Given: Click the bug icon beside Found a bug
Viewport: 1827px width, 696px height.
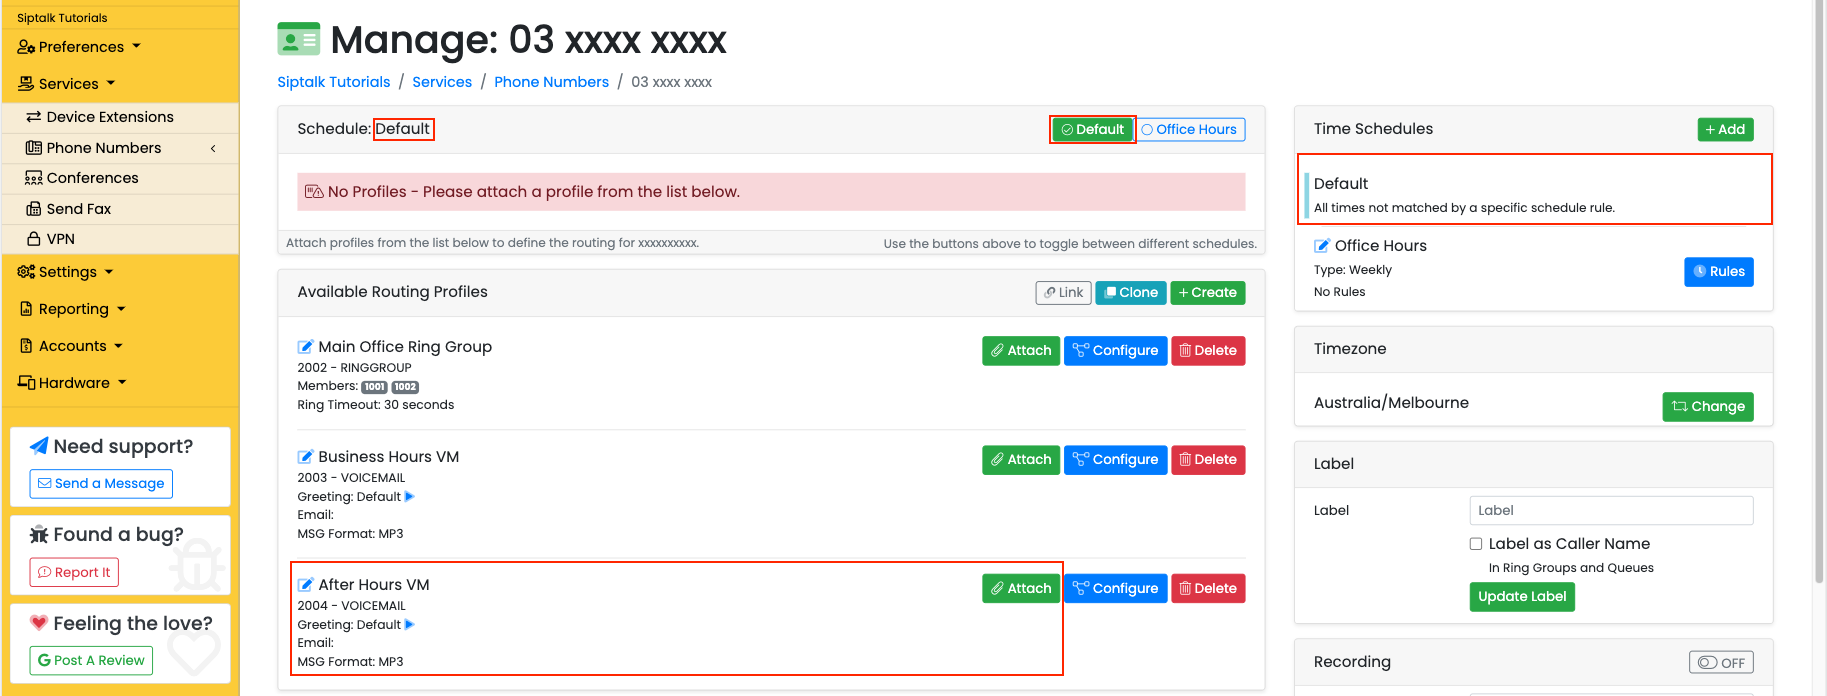Looking at the screenshot, I should [x=39, y=534].
